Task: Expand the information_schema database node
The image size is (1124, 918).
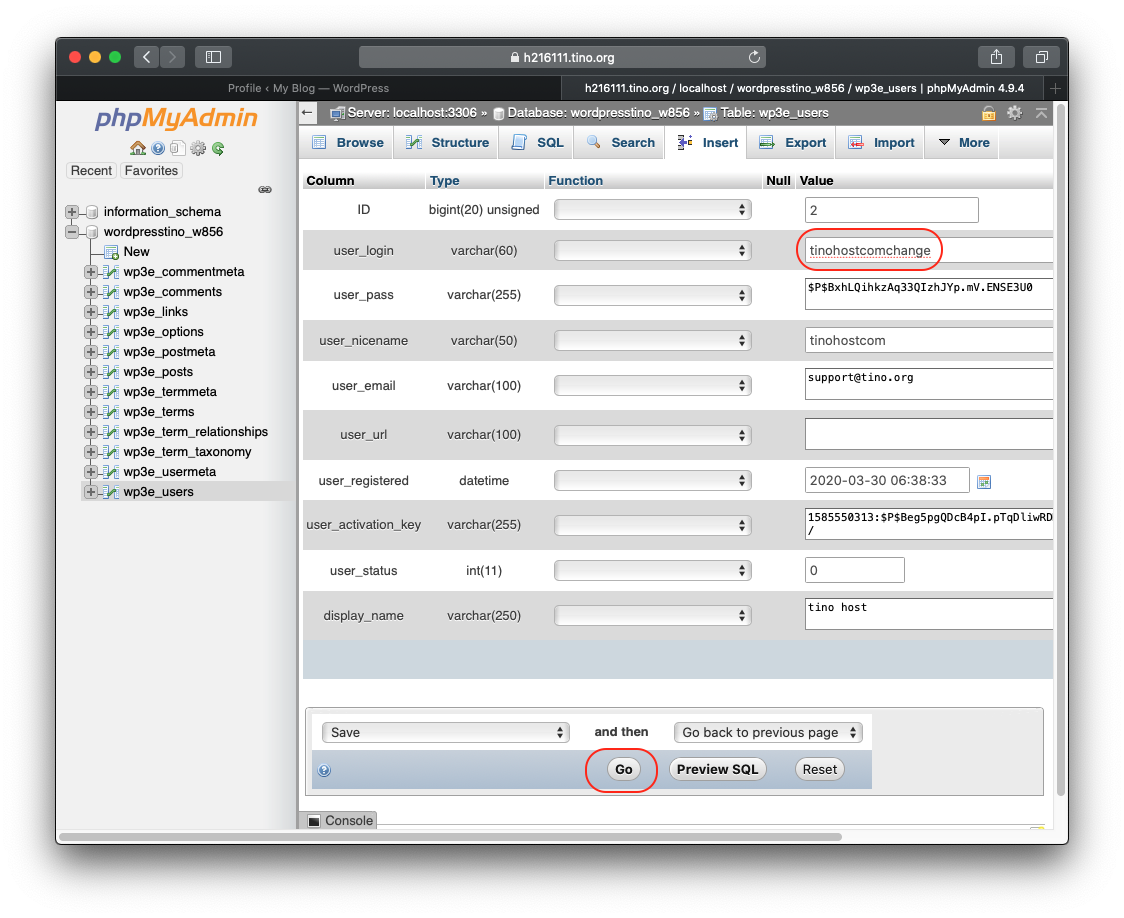Action: coord(72,212)
